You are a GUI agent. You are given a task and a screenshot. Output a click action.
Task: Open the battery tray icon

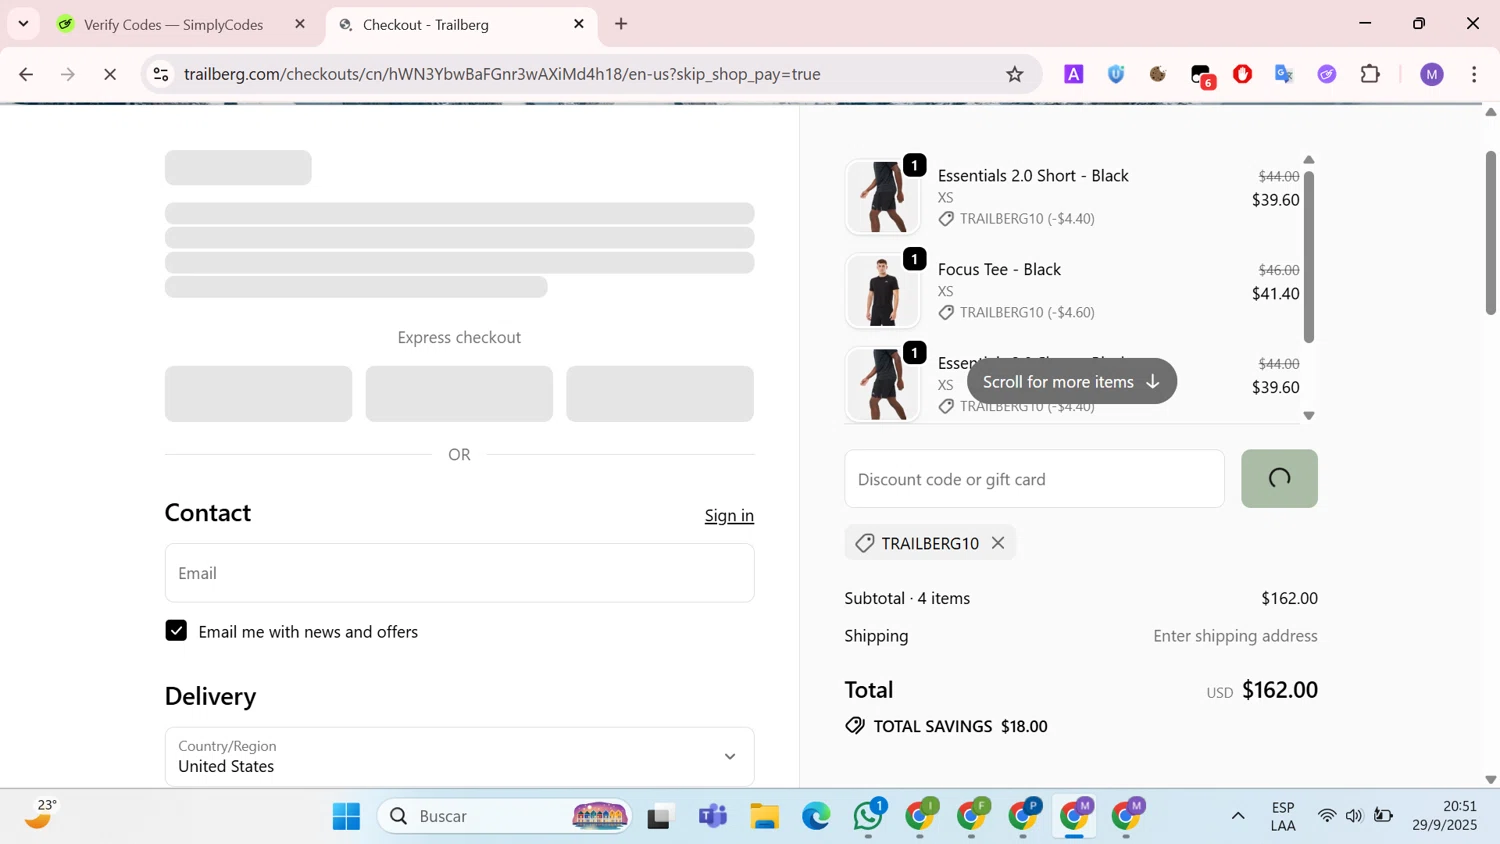pyautogui.click(x=1383, y=816)
